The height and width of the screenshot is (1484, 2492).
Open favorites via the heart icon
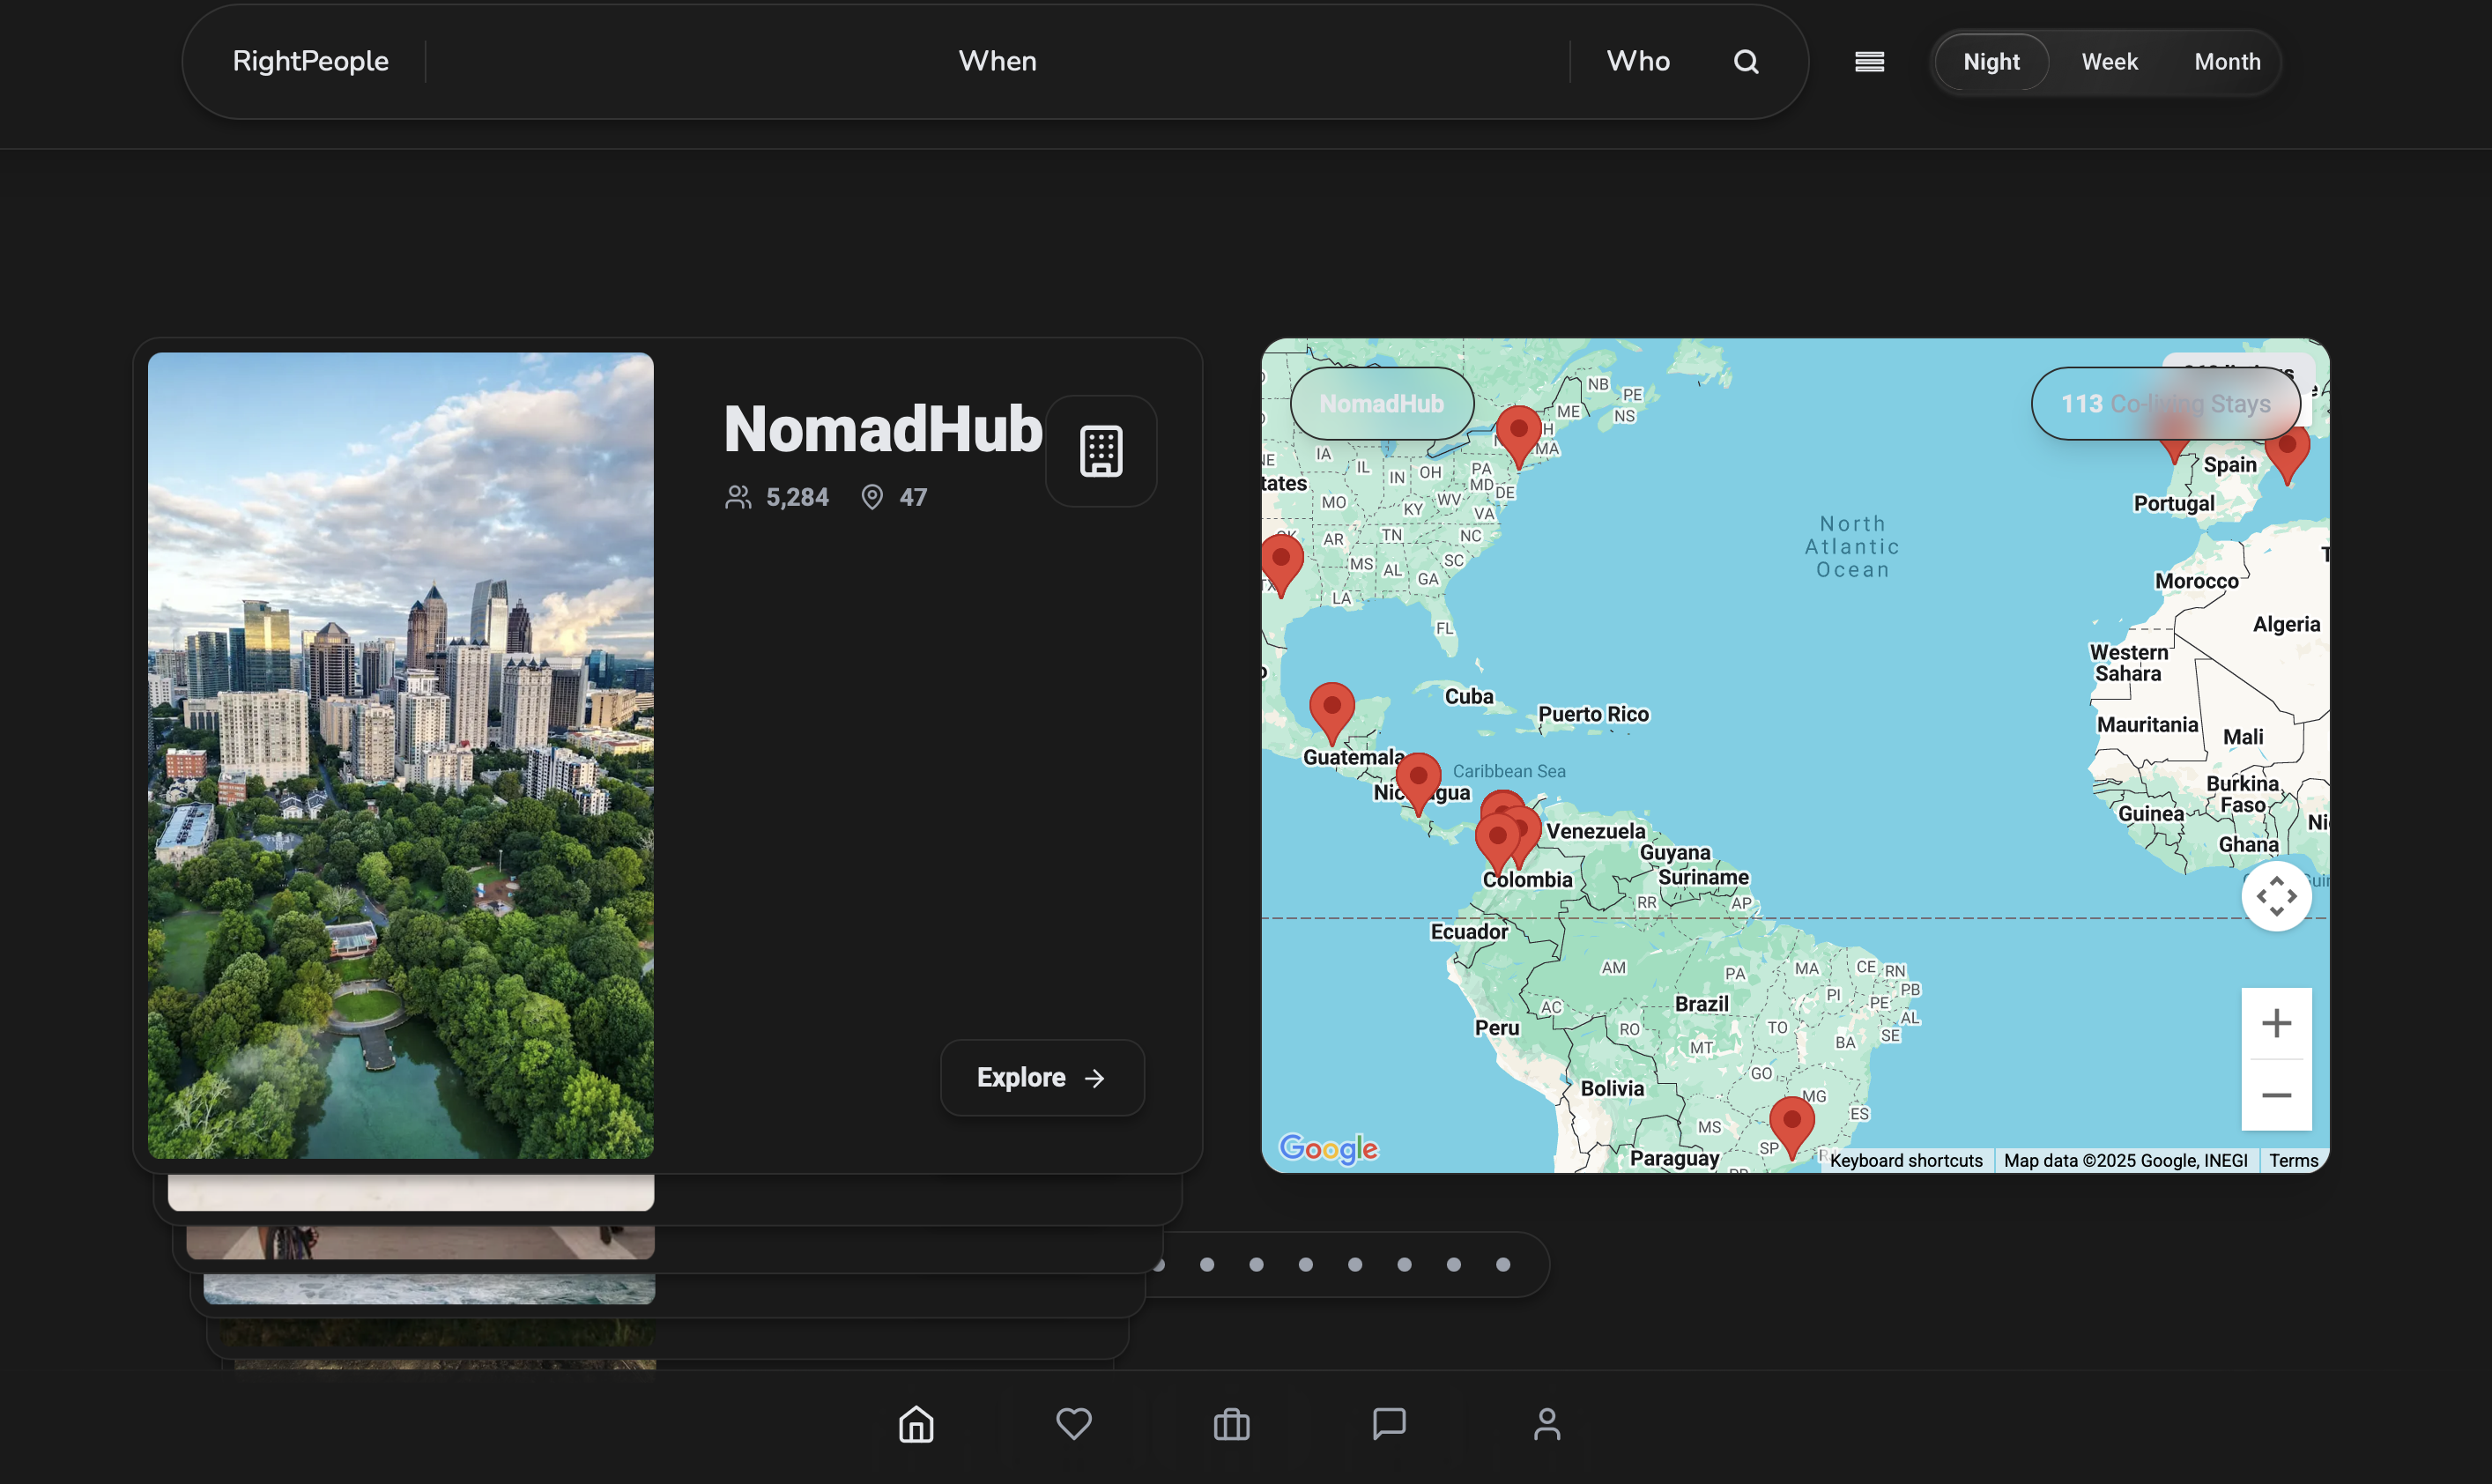coord(1073,1424)
